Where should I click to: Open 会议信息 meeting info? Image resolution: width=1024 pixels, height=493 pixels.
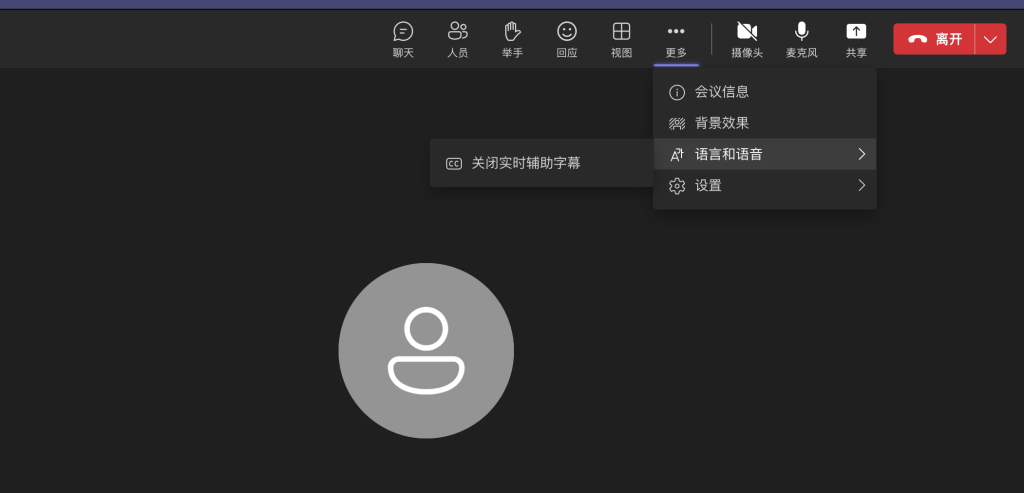coord(765,92)
